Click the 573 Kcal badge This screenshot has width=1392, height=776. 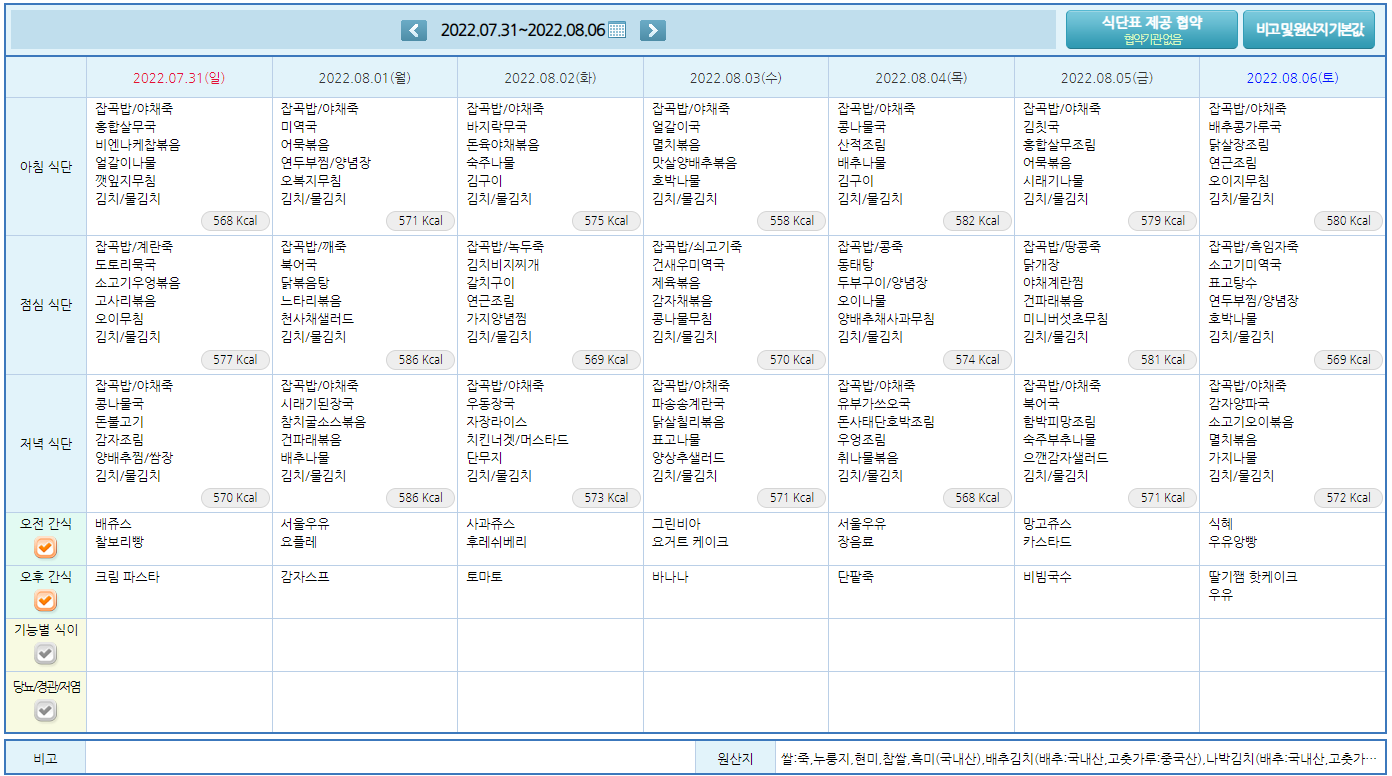click(606, 497)
